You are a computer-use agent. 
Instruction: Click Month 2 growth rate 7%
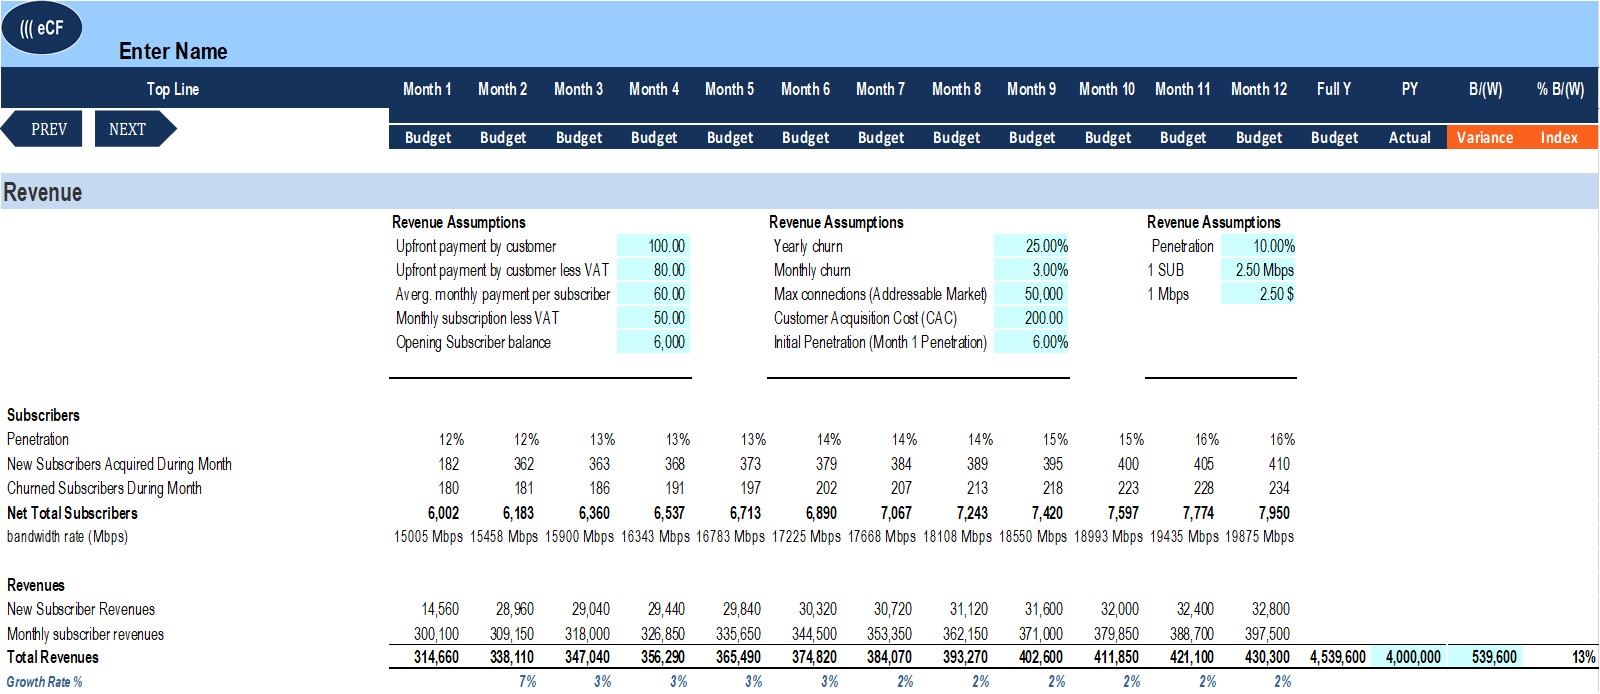[x=527, y=682]
